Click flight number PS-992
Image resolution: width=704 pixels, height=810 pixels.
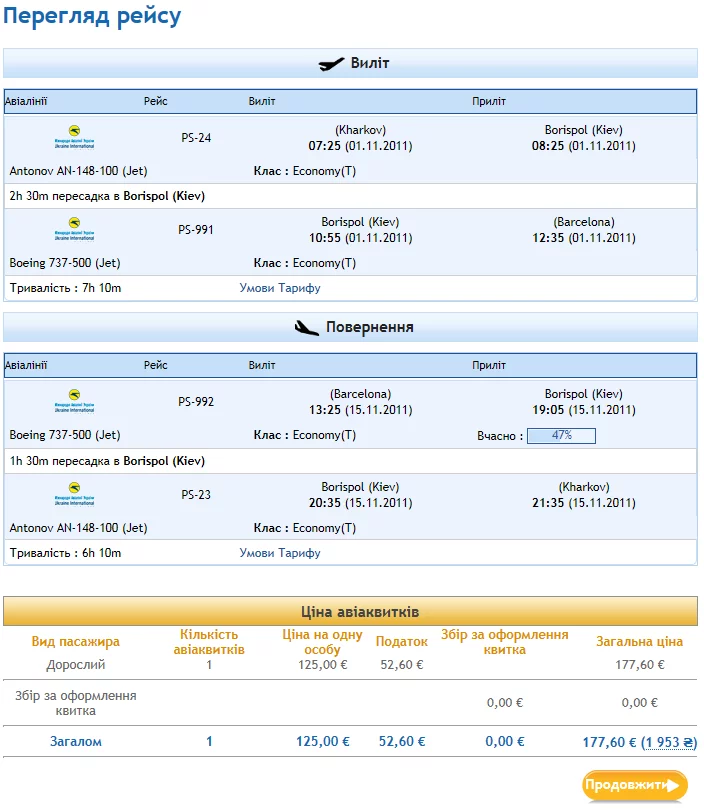click(196, 401)
